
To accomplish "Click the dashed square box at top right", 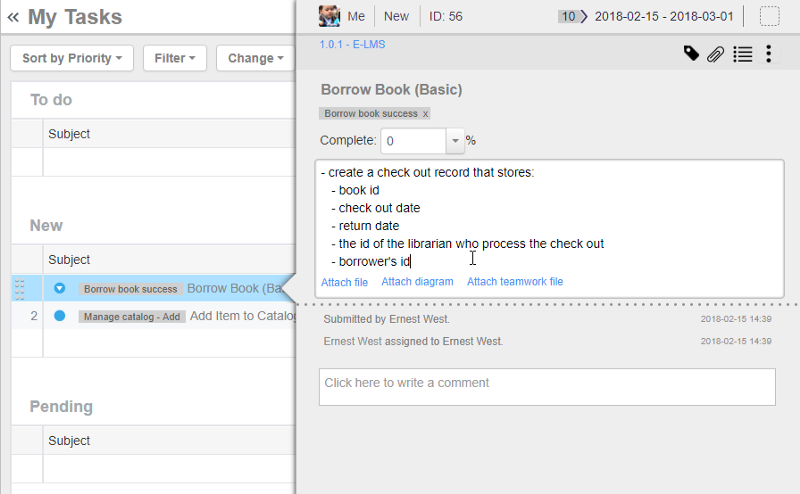I will pyautogui.click(x=769, y=16).
